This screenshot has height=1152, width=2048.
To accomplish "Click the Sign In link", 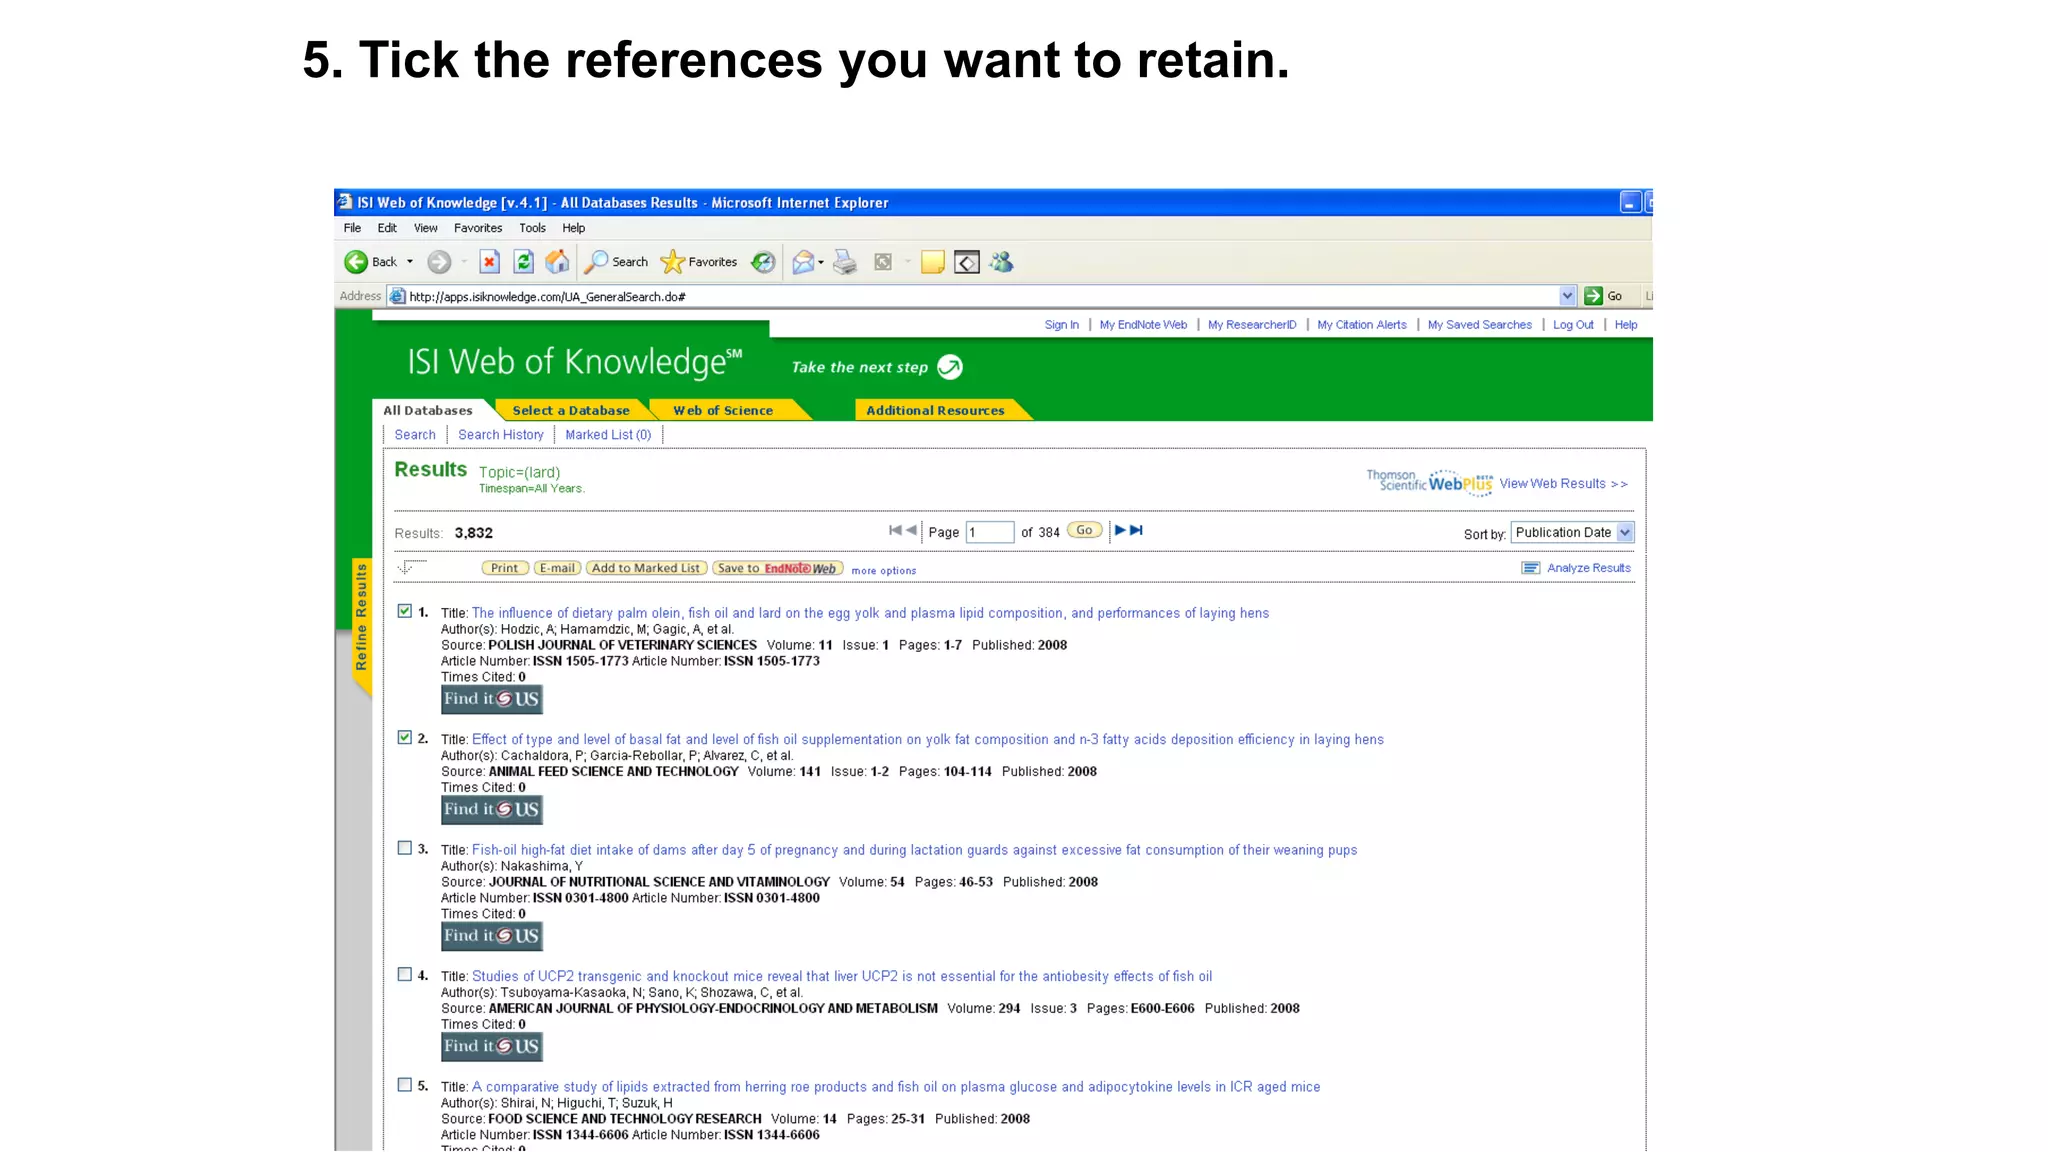I will coord(1062,325).
